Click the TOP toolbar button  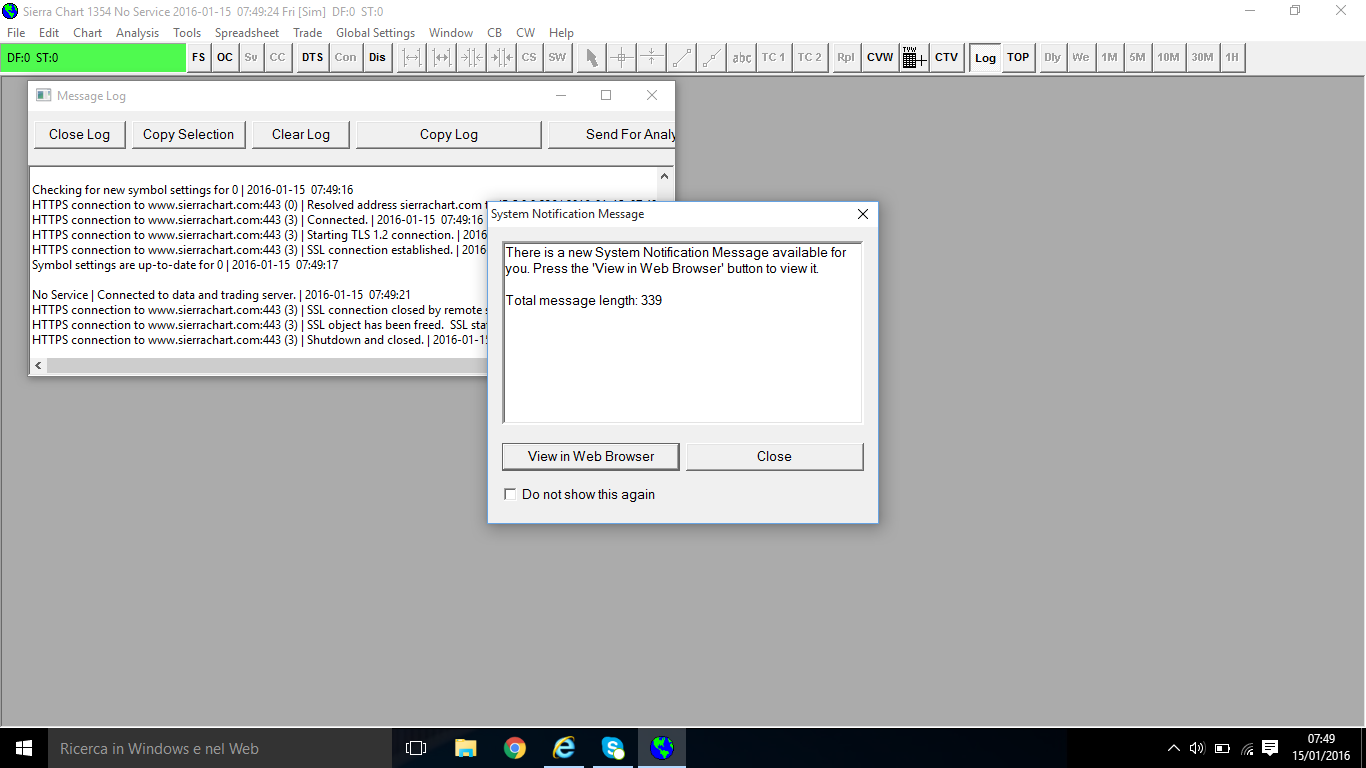[1018, 57]
